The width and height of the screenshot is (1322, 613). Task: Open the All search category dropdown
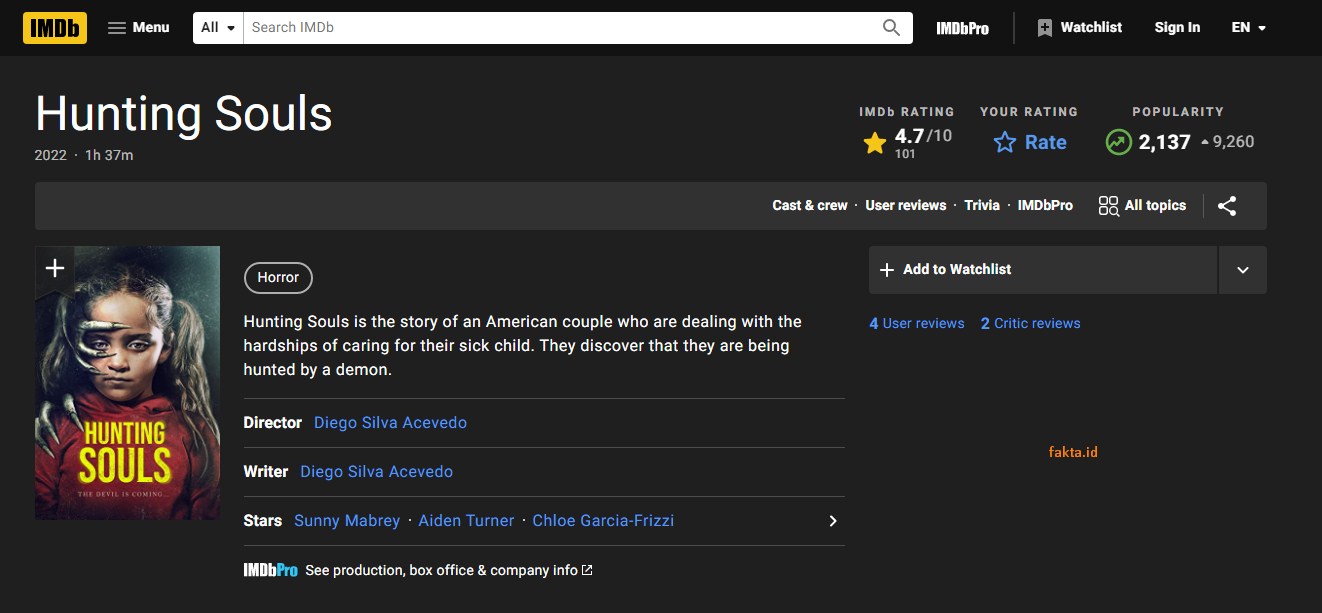click(x=218, y=28)
